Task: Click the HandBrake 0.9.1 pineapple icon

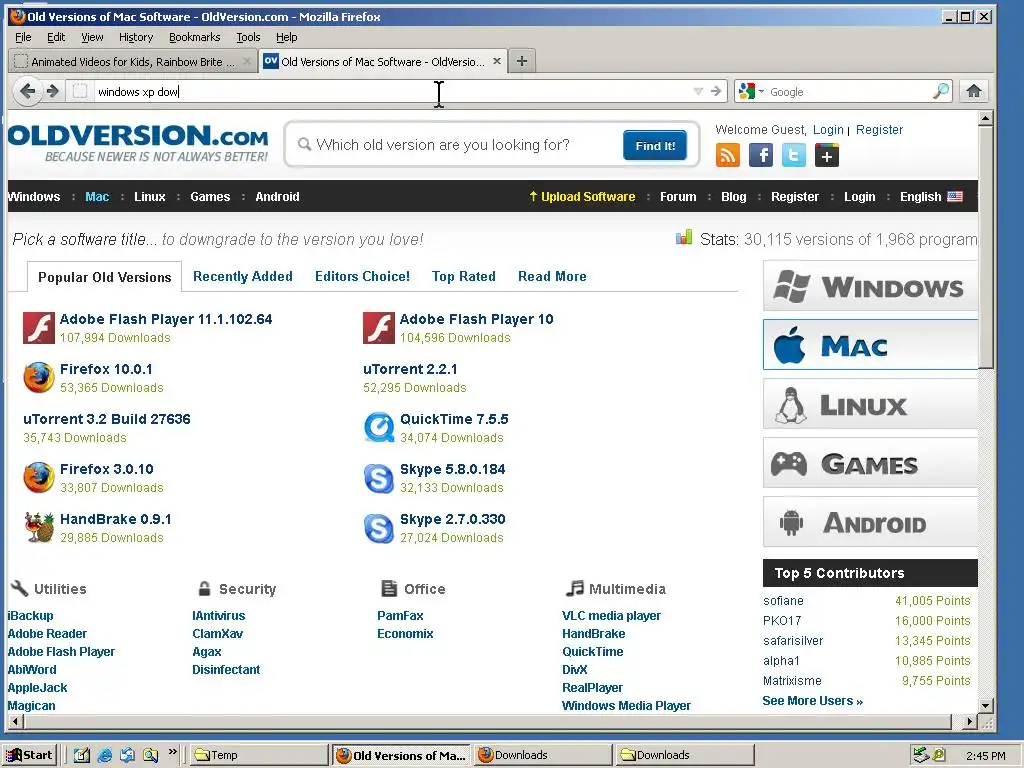Action: tap(39, 528)
